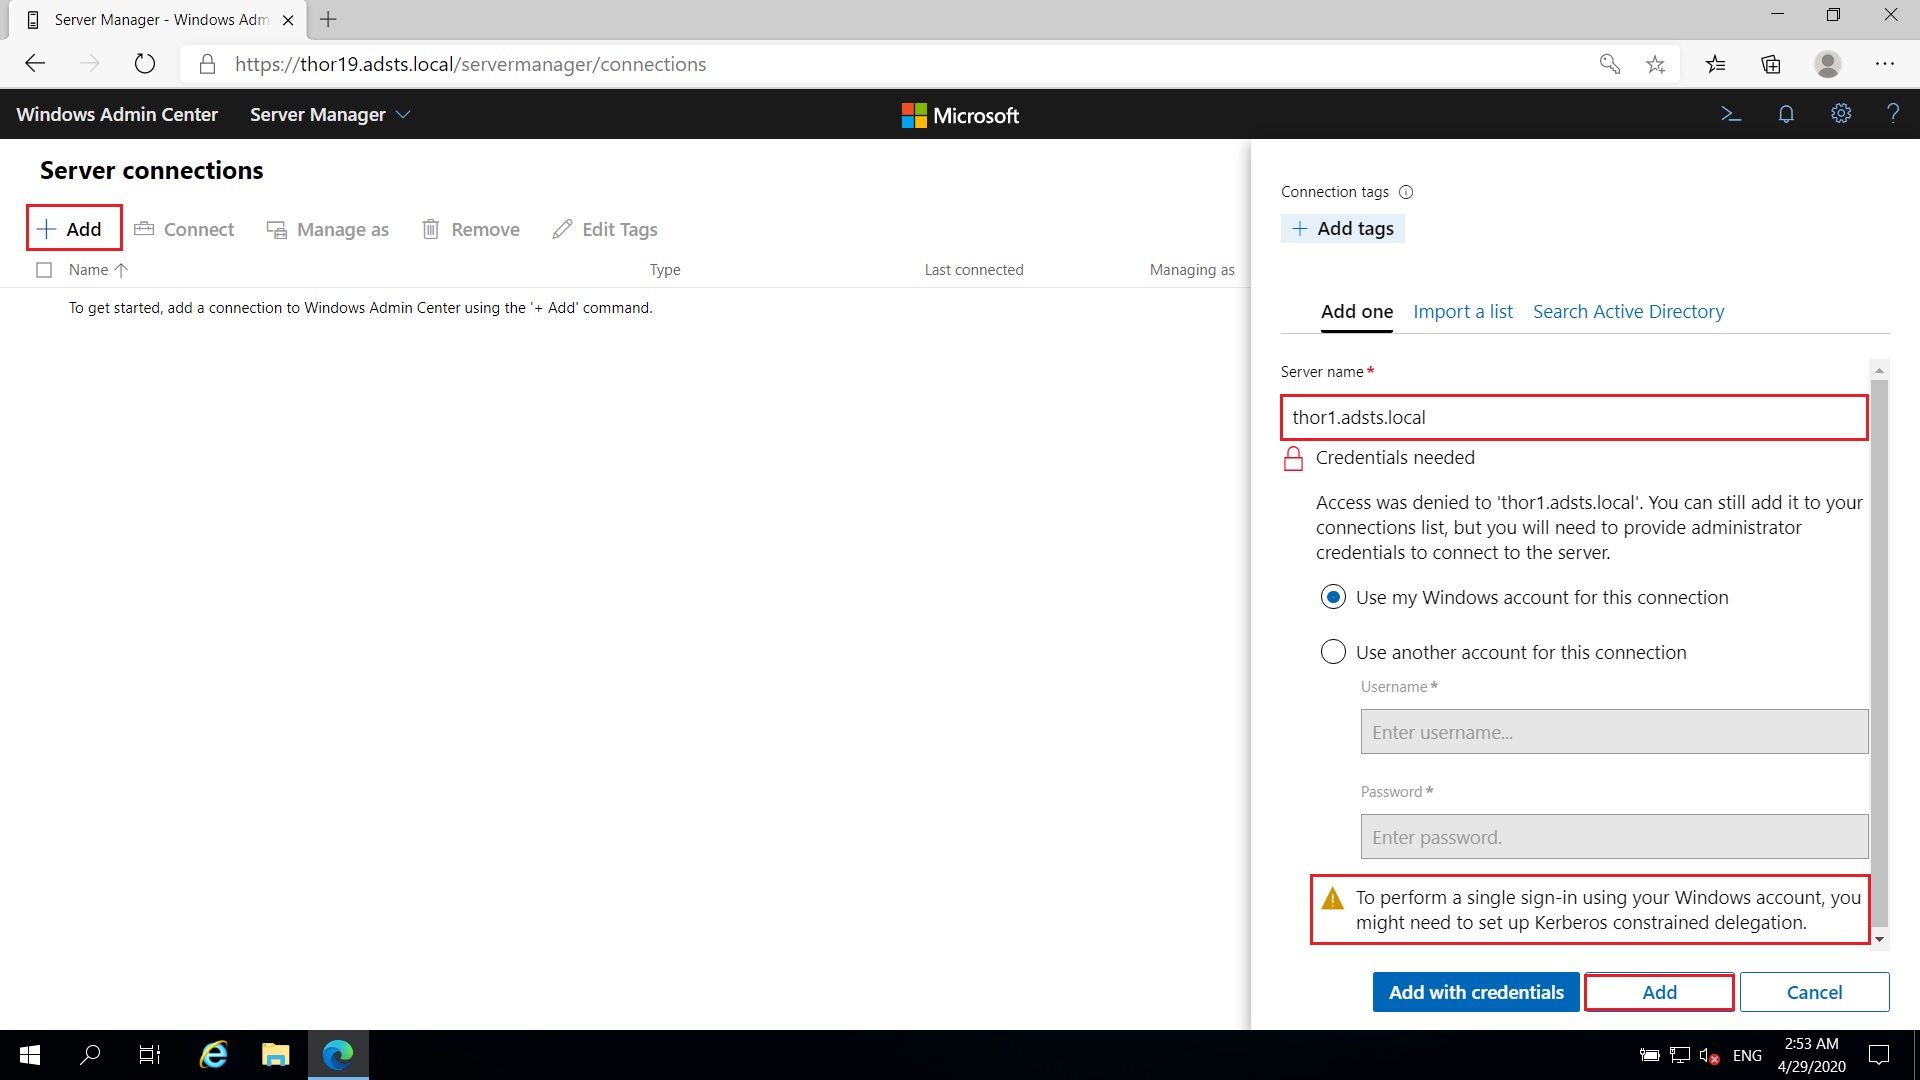
Task: Click the Manage as toolbar command
Action: coord(327,229)
